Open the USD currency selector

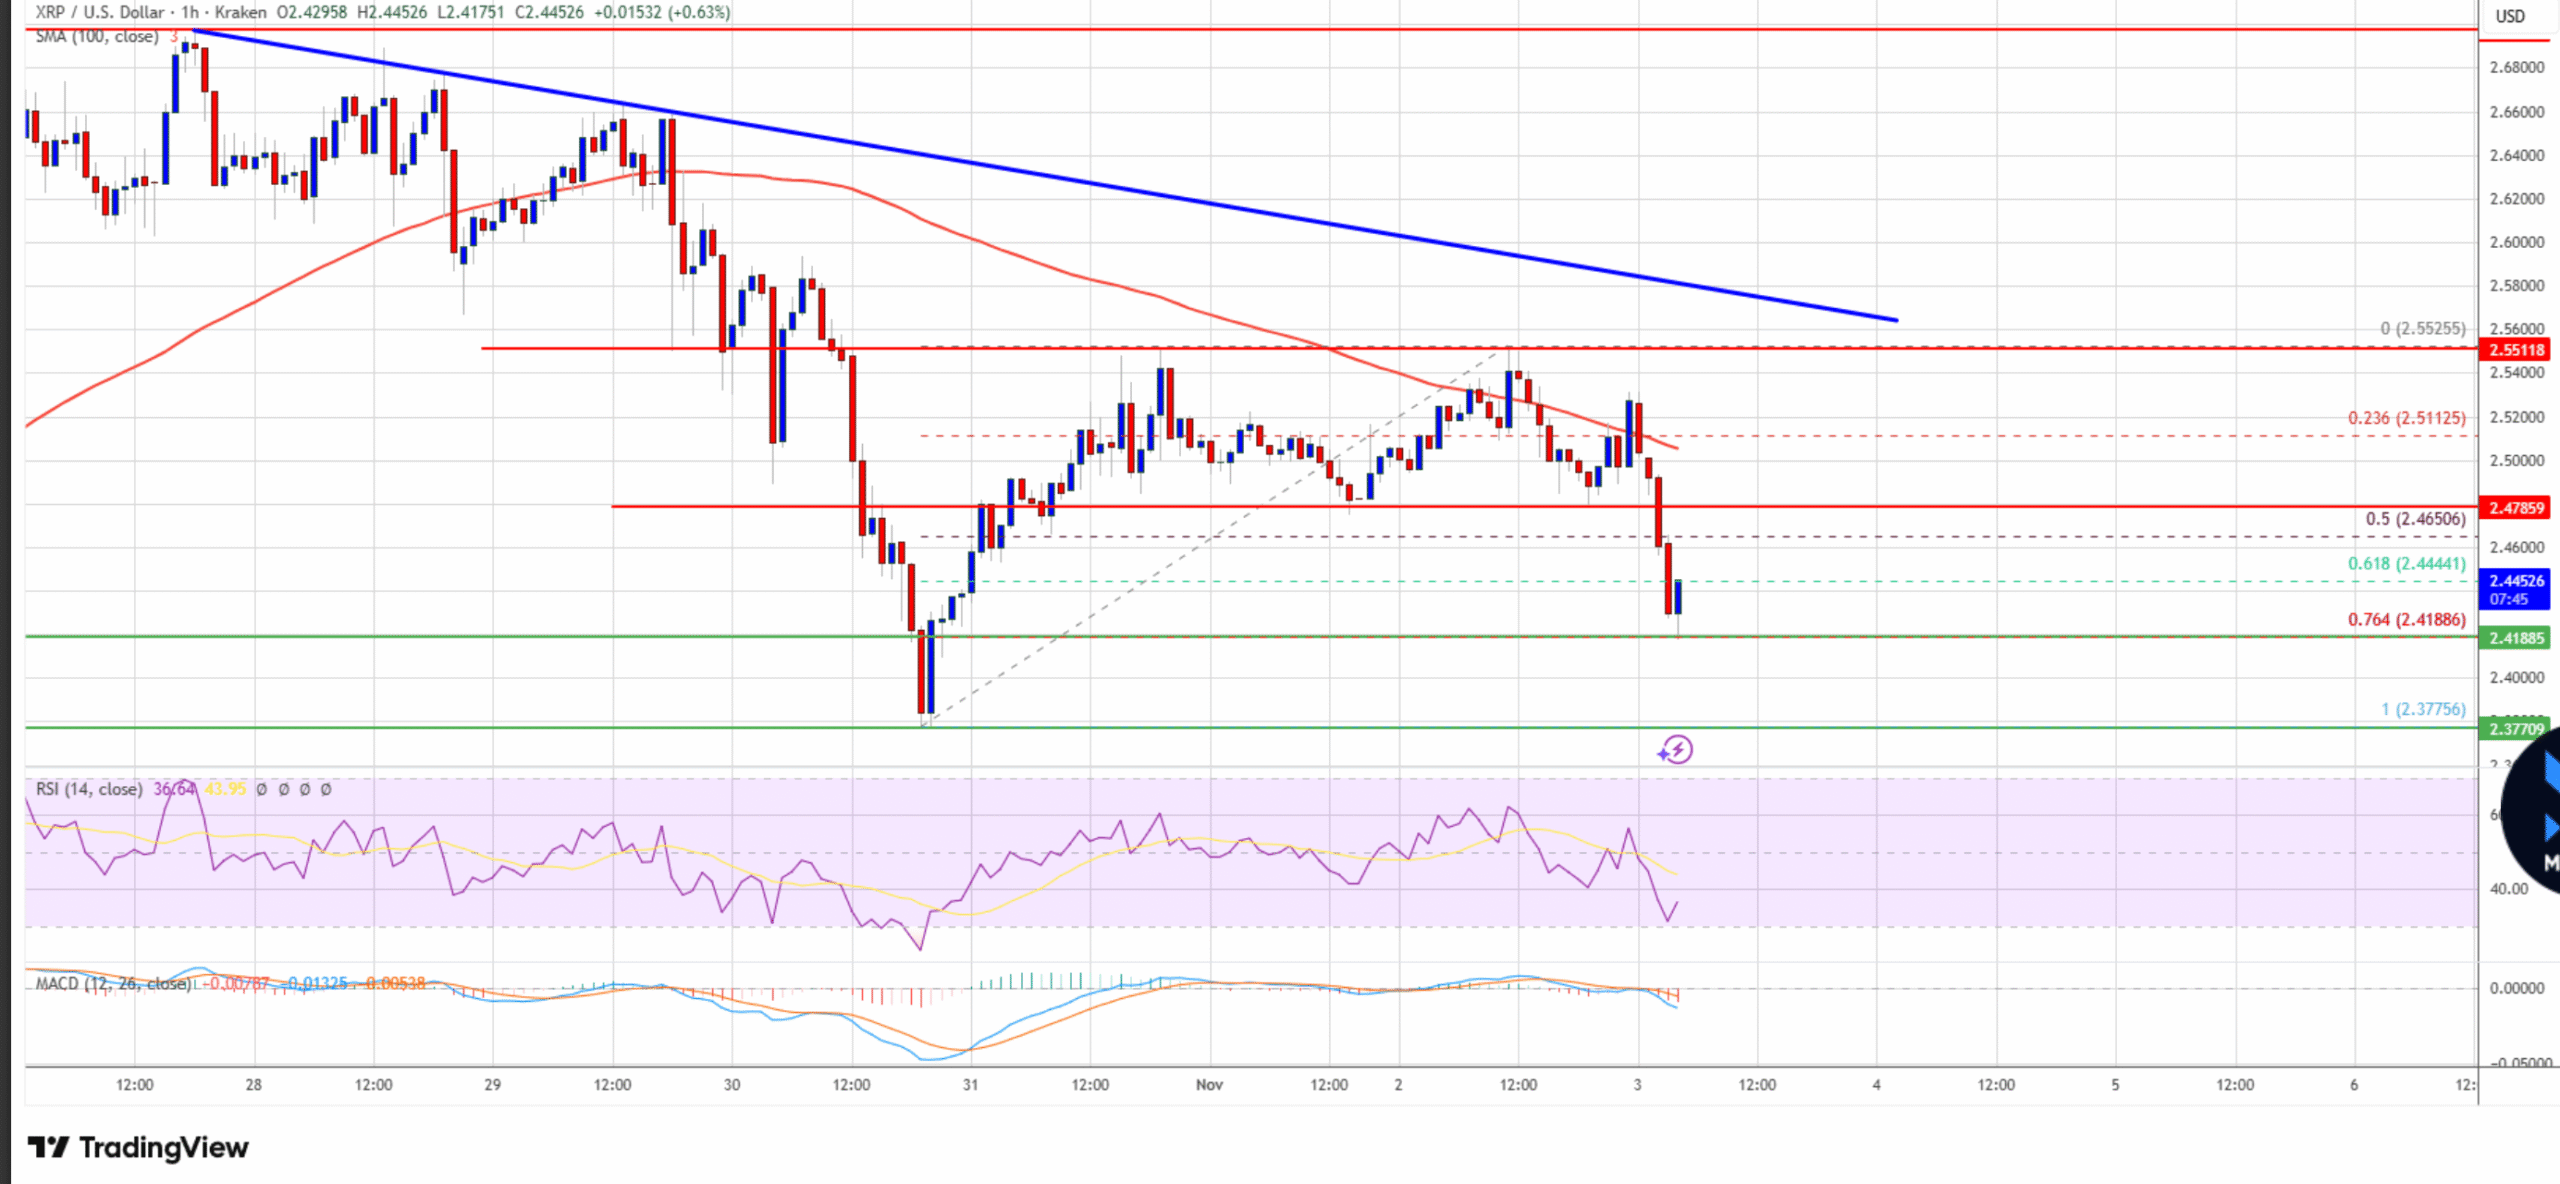tap(2509, 16)
